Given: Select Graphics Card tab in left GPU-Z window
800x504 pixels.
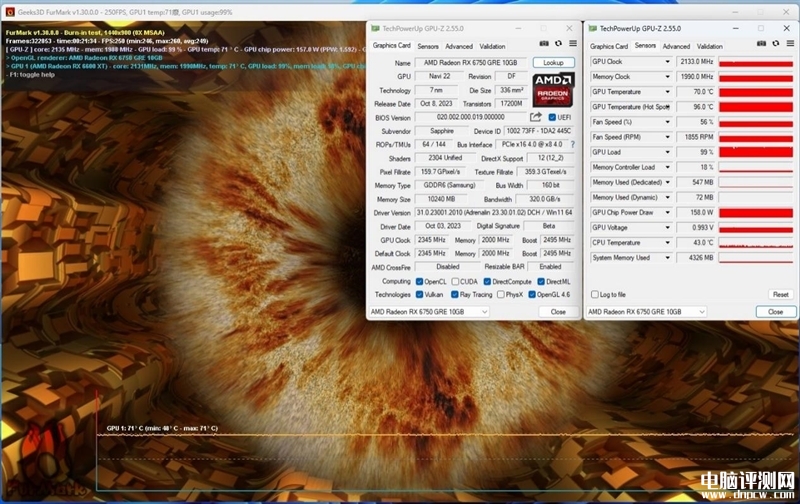Looking at the screenshot, I should point(391,45).
